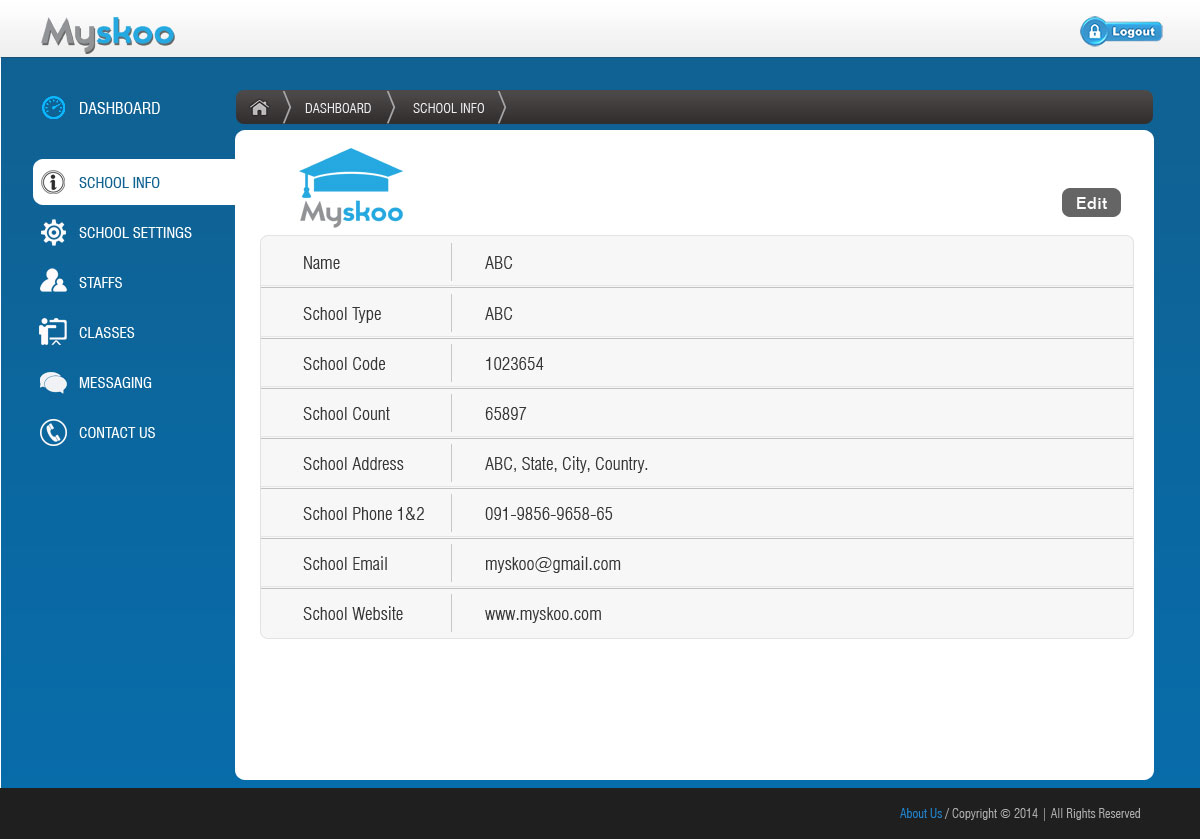Click the address ABC, State, City, Country.
Image resolution: width=1200 pixels, height=839 pixels.
[566, 464]
